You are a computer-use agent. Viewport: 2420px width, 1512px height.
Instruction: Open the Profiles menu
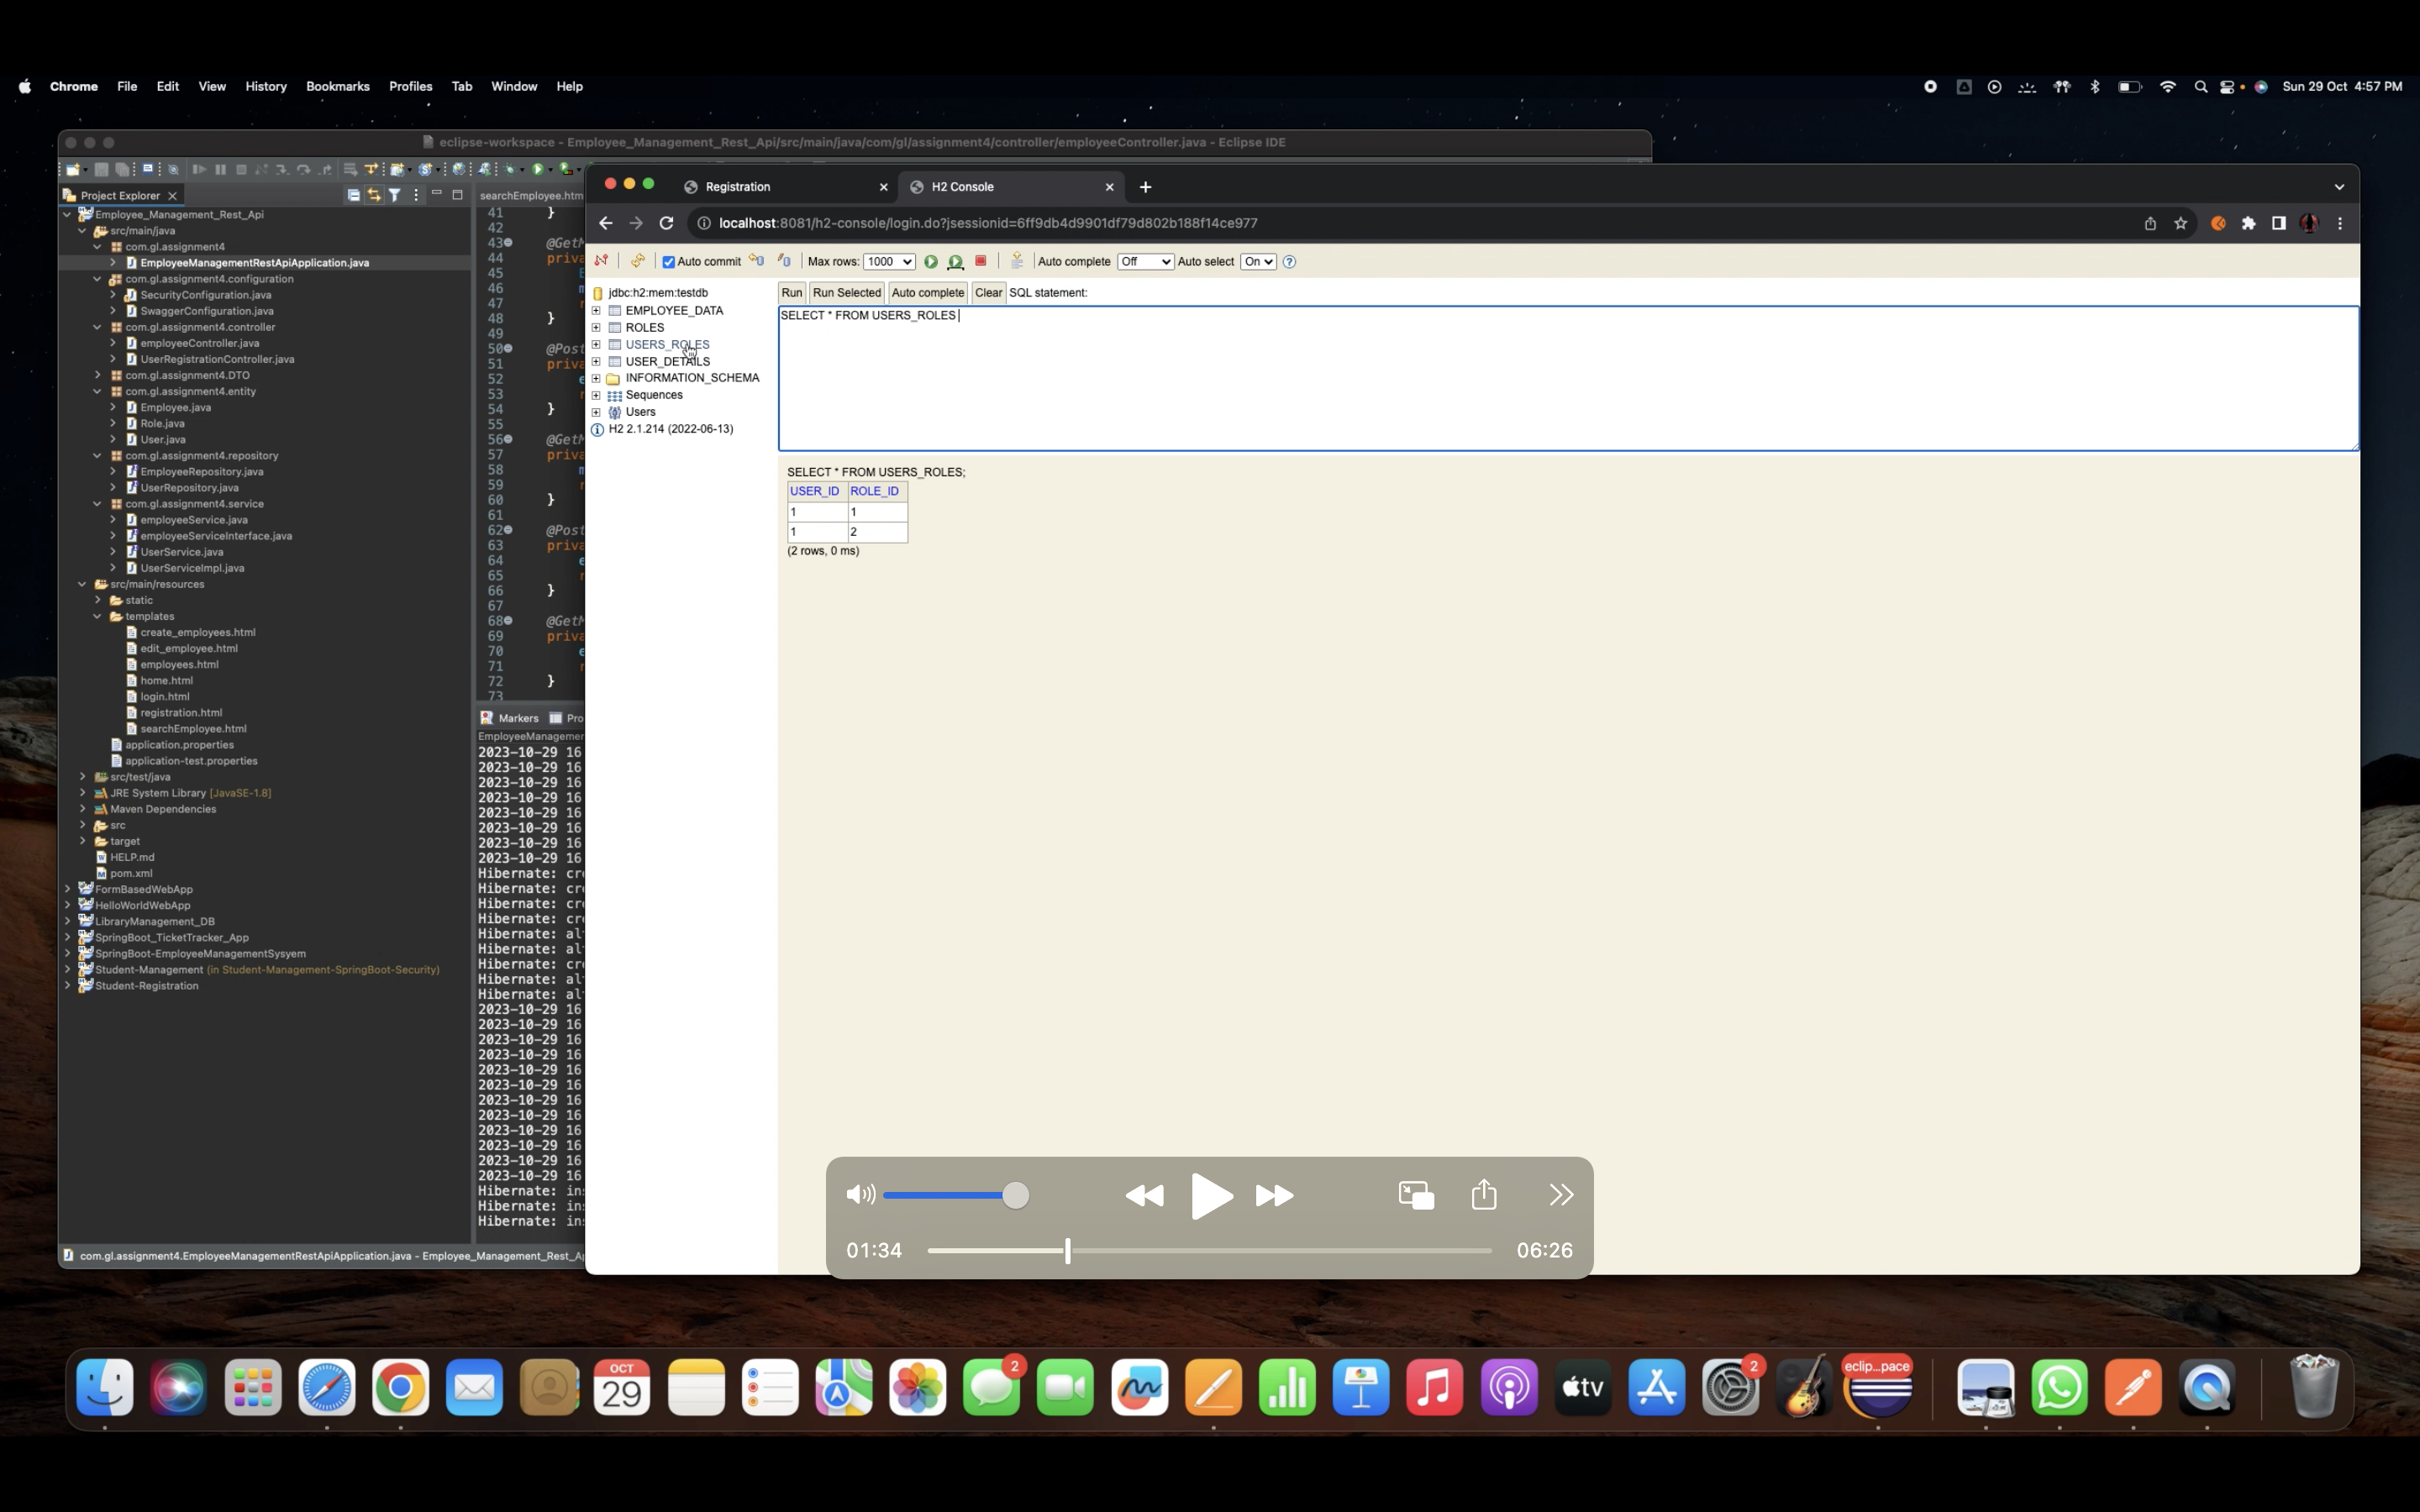point(410,86)
